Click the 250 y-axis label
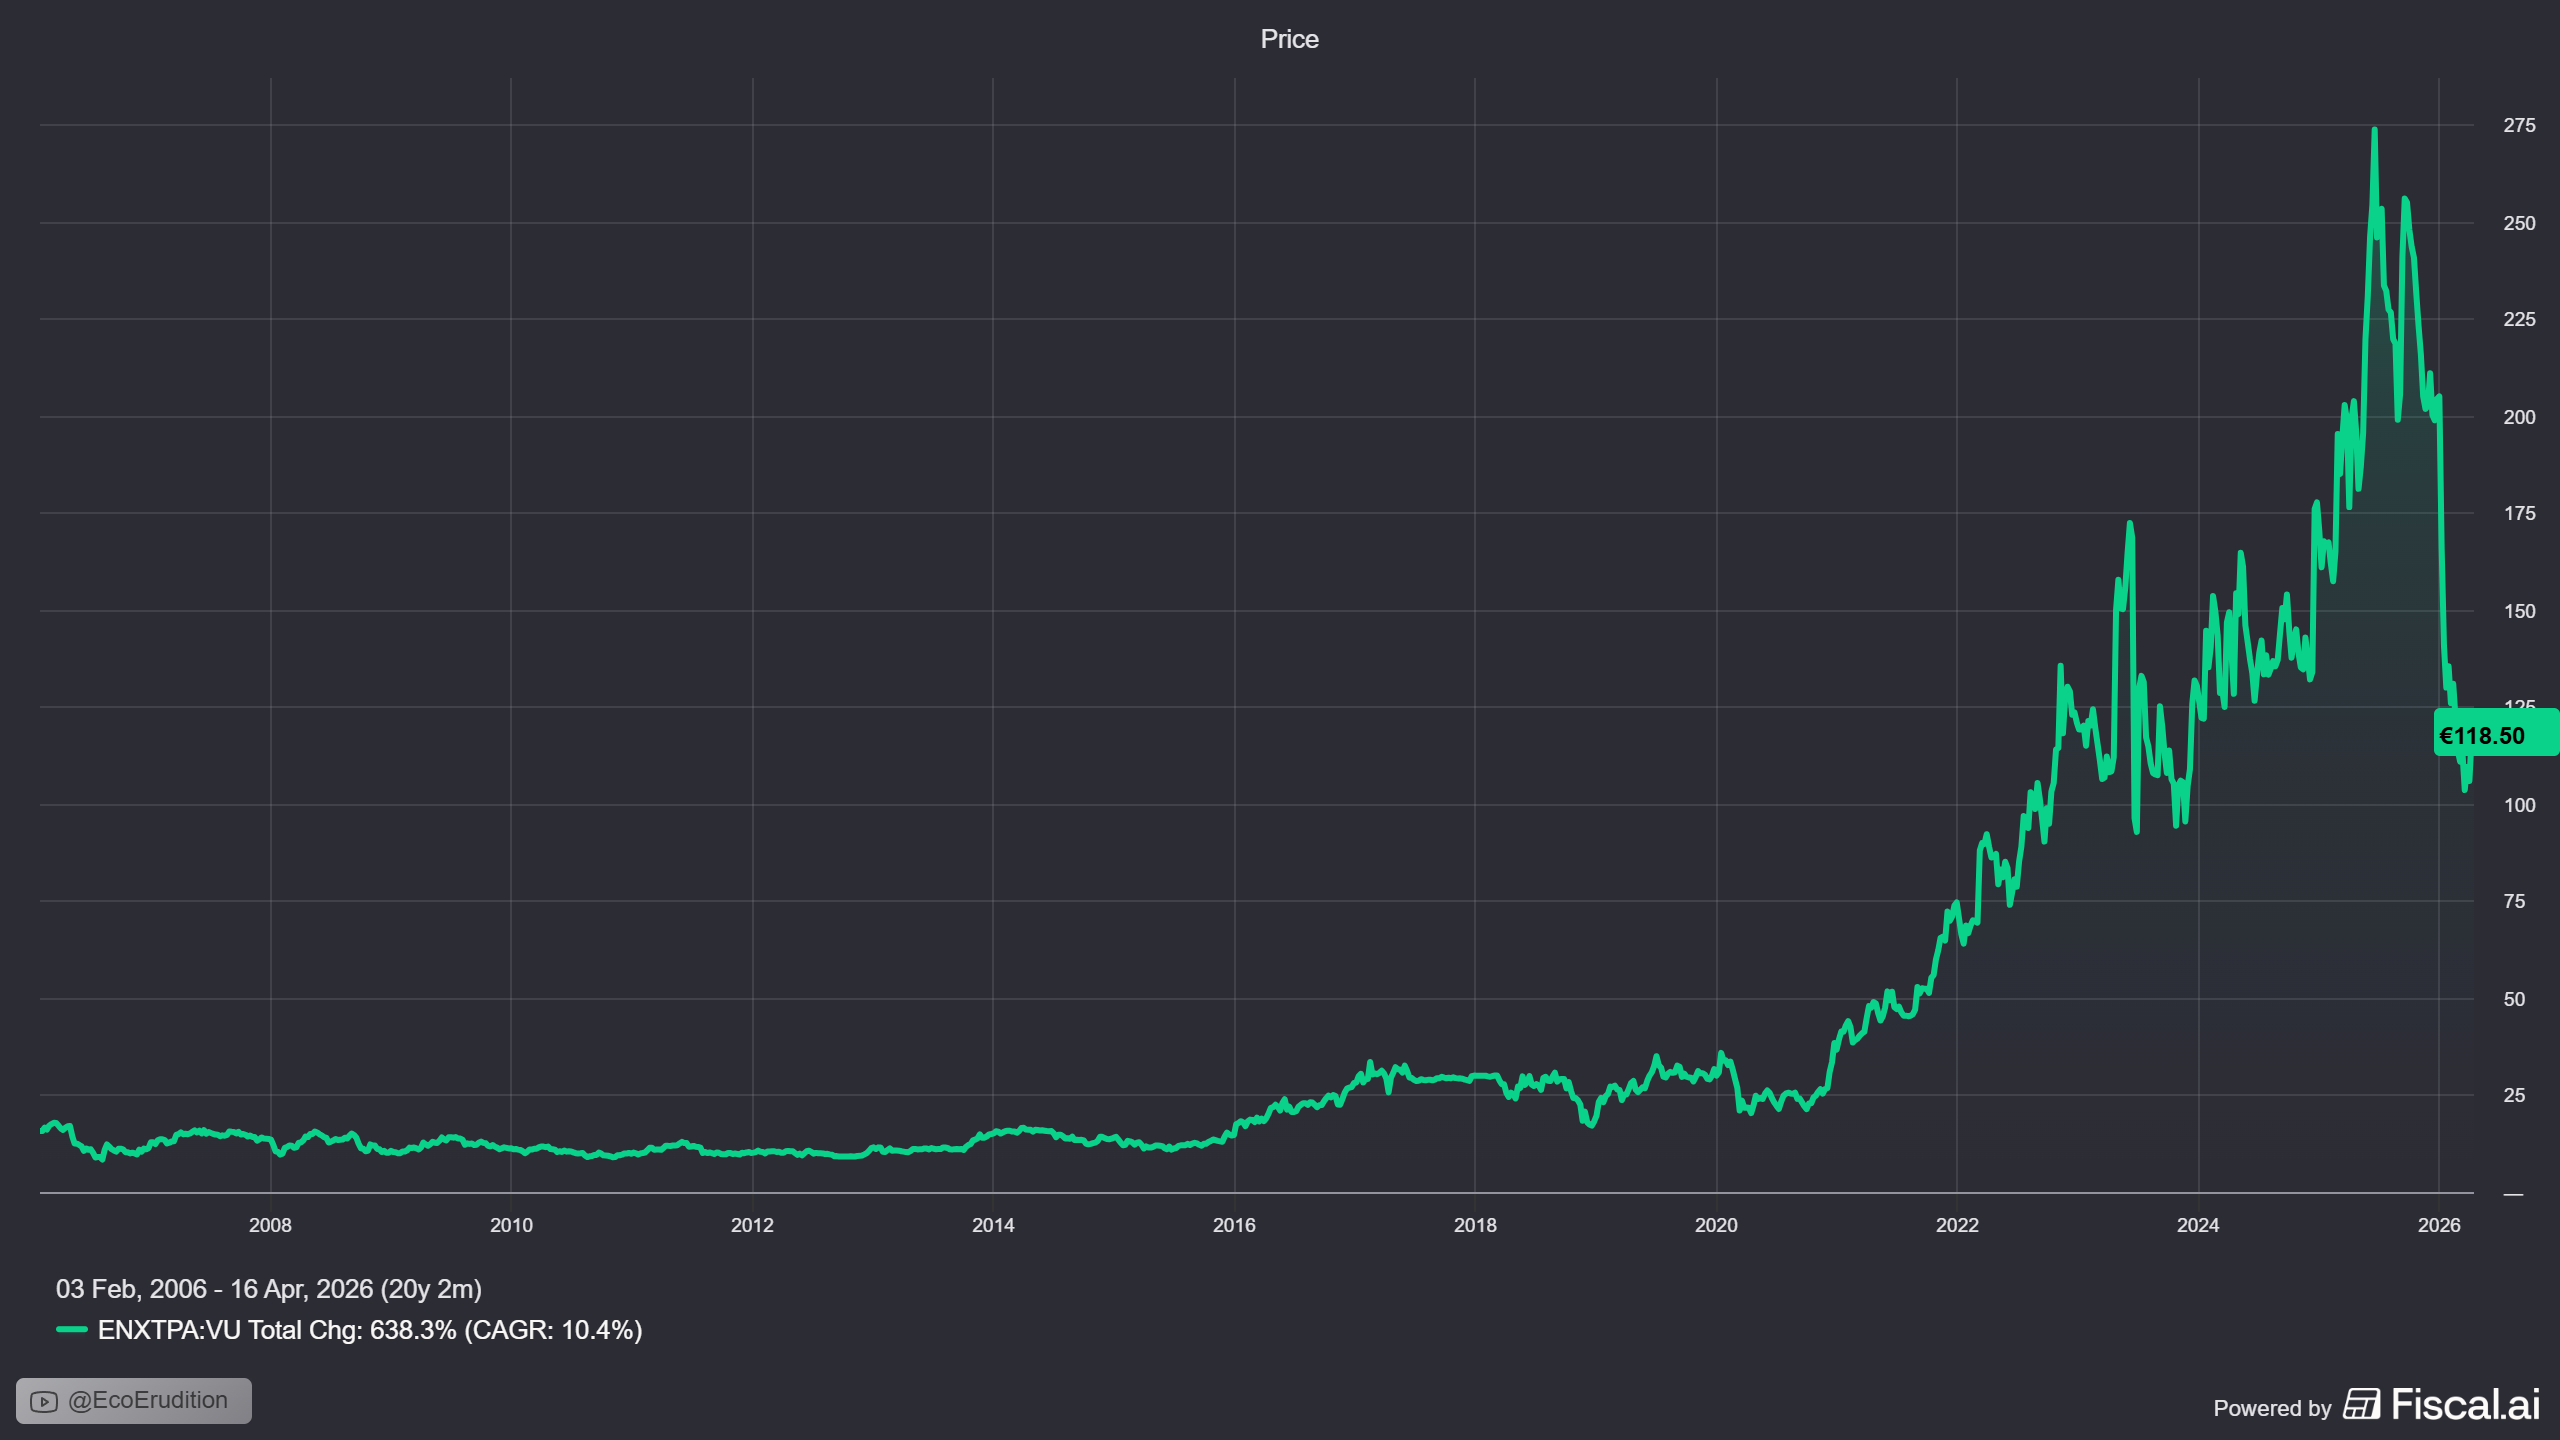This screenshot has height=1440, width=2560. click(x=2520, y=223)
